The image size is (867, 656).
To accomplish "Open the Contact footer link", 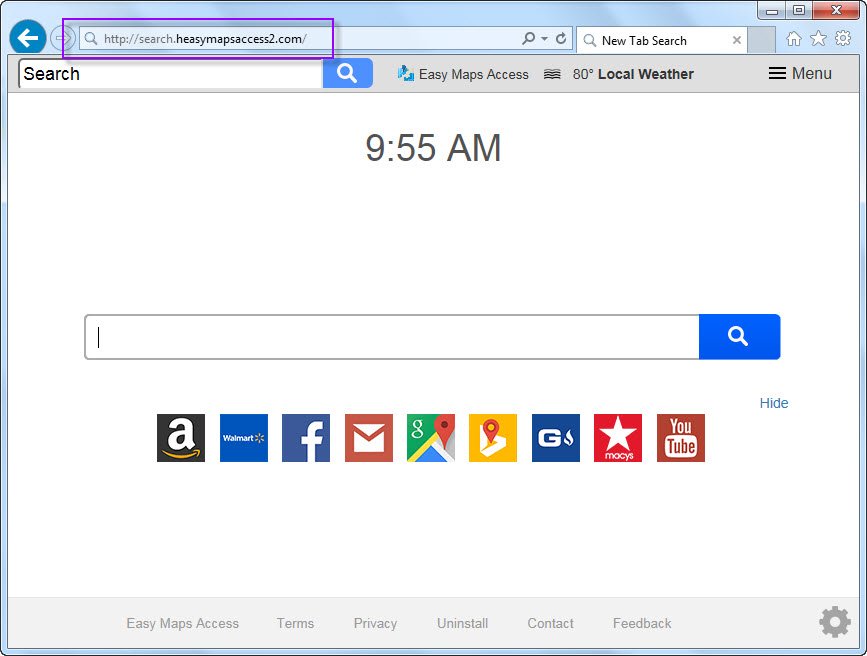I will [x=550, y=623].
